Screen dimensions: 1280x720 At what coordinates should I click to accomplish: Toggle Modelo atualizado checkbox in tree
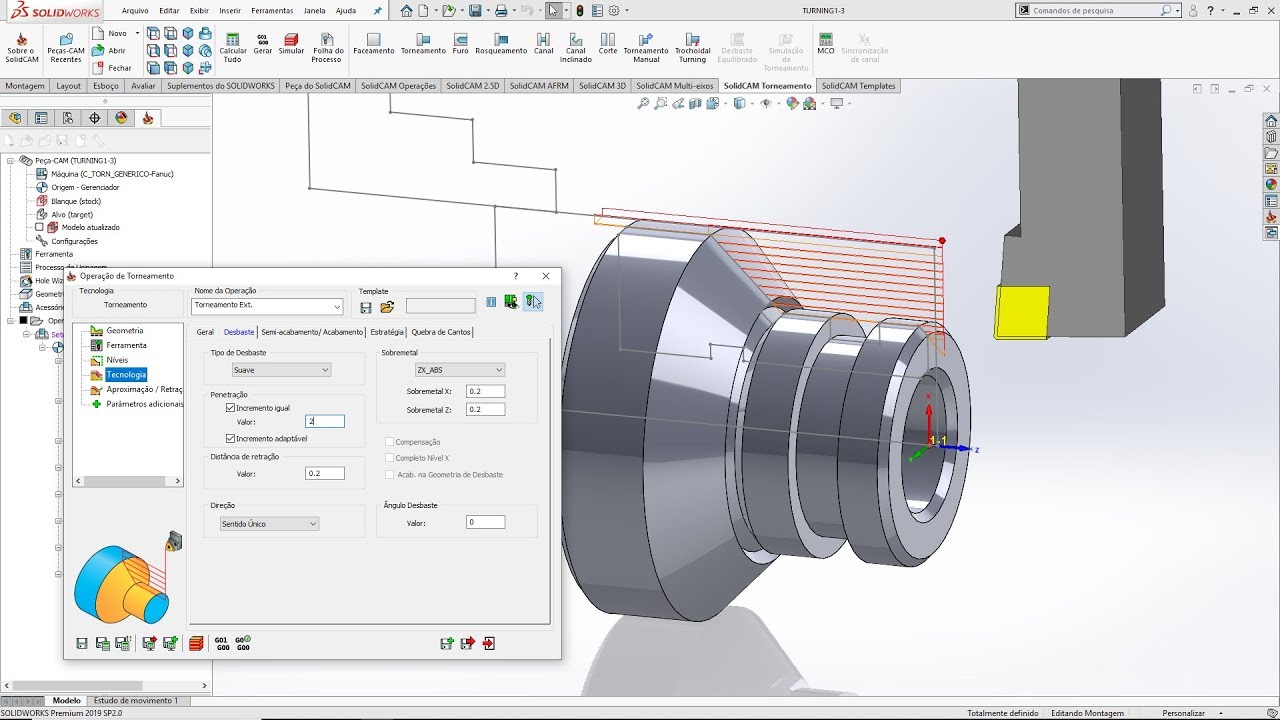[40, 227]
